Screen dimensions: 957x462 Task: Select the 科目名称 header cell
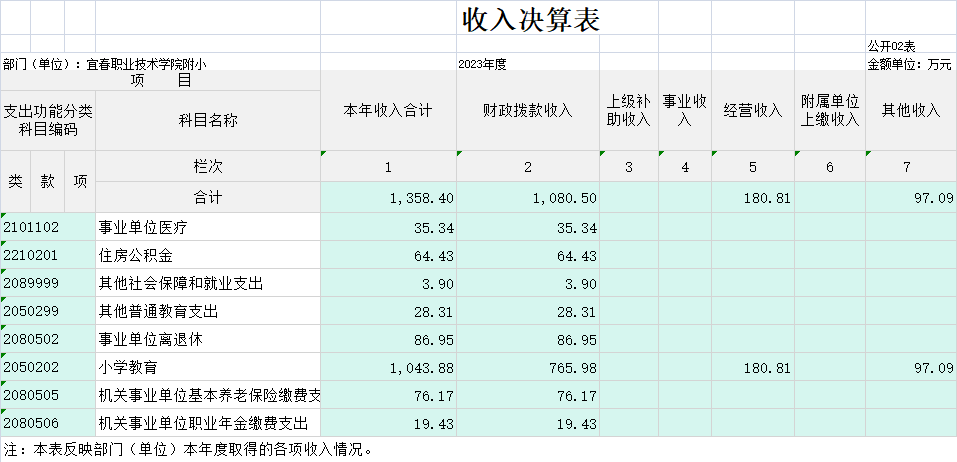click(x=208, y=121)
